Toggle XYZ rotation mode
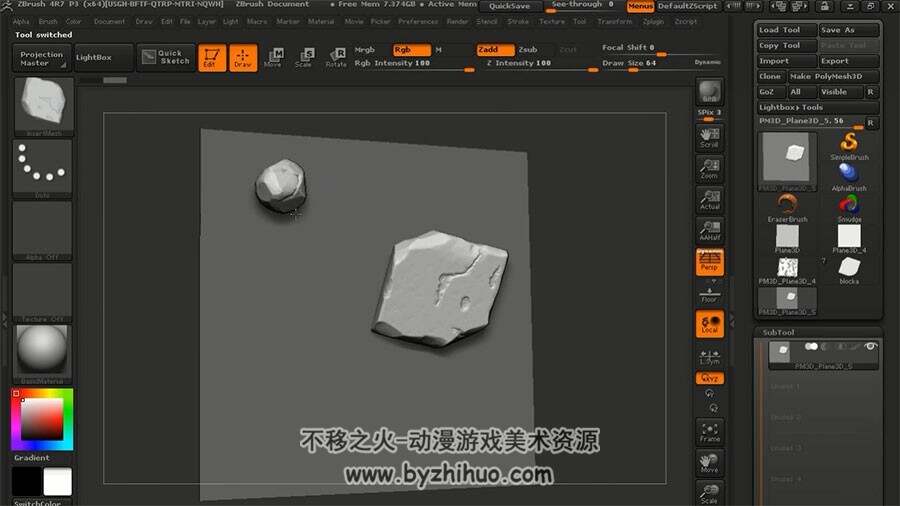Screen dimensions: 900x506 coord(709,378)
